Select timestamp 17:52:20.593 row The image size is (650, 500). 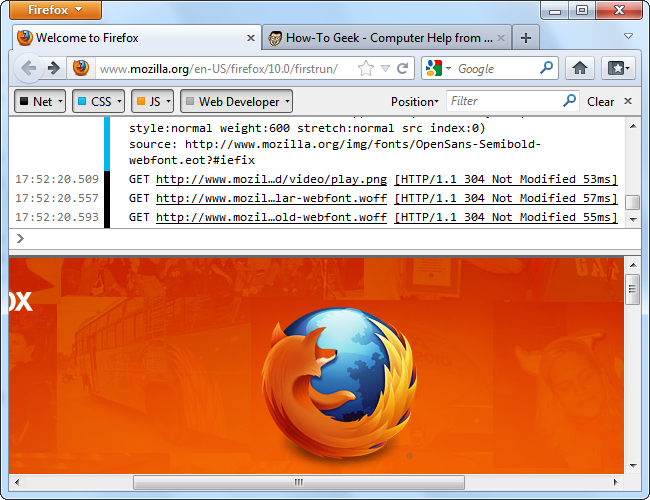pyautogui.click(x=57, y=218)
